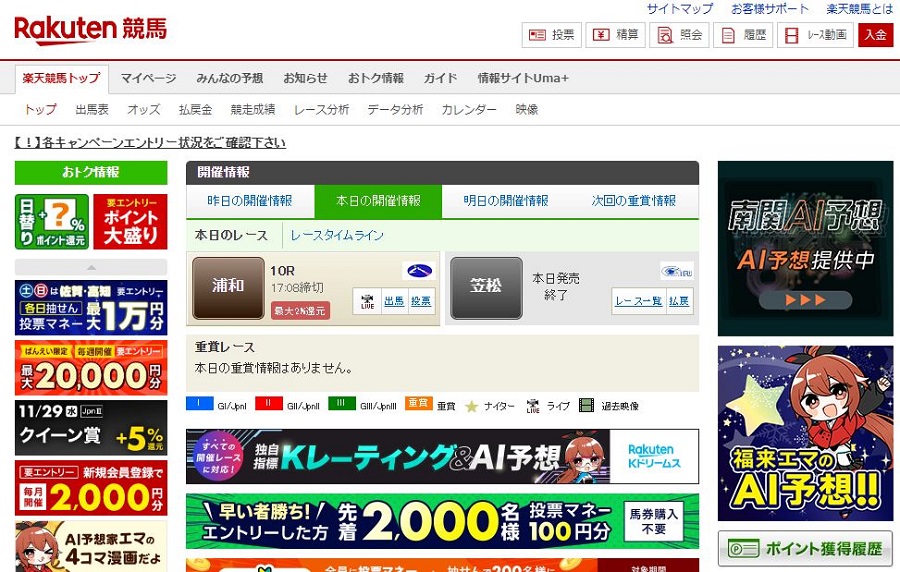Viewport: 900px width, 572px height.
Task: Click the ナイター star legend icon
Action: click(x=471, y=406)
